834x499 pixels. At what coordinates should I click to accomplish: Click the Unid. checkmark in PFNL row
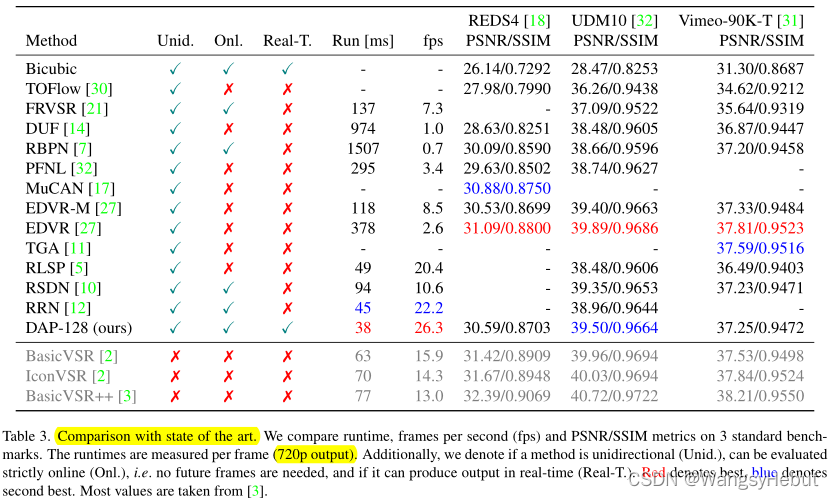coord(175,169)
